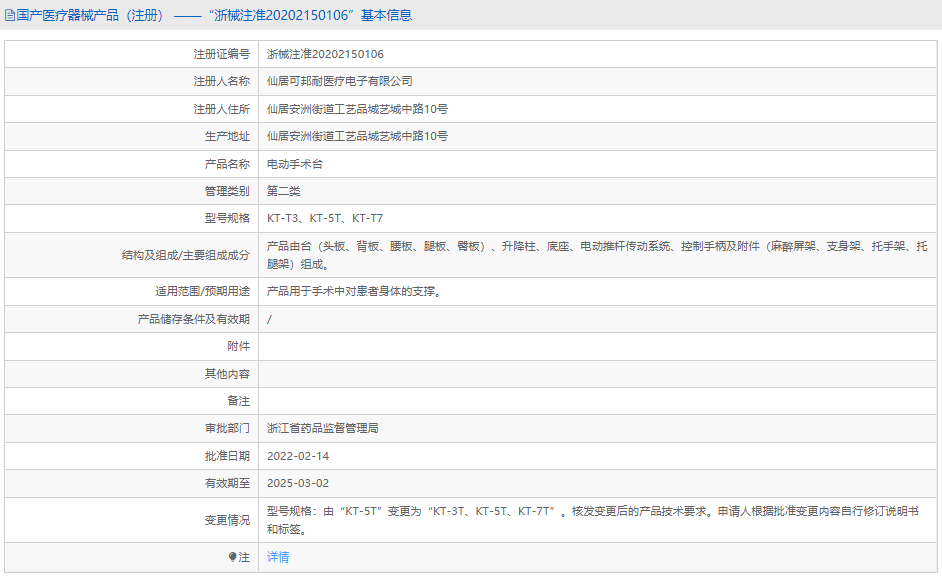Viewport: 942px width, 576px height.
Task: Click the 注册人名称 label
Action: pos(222,81)
